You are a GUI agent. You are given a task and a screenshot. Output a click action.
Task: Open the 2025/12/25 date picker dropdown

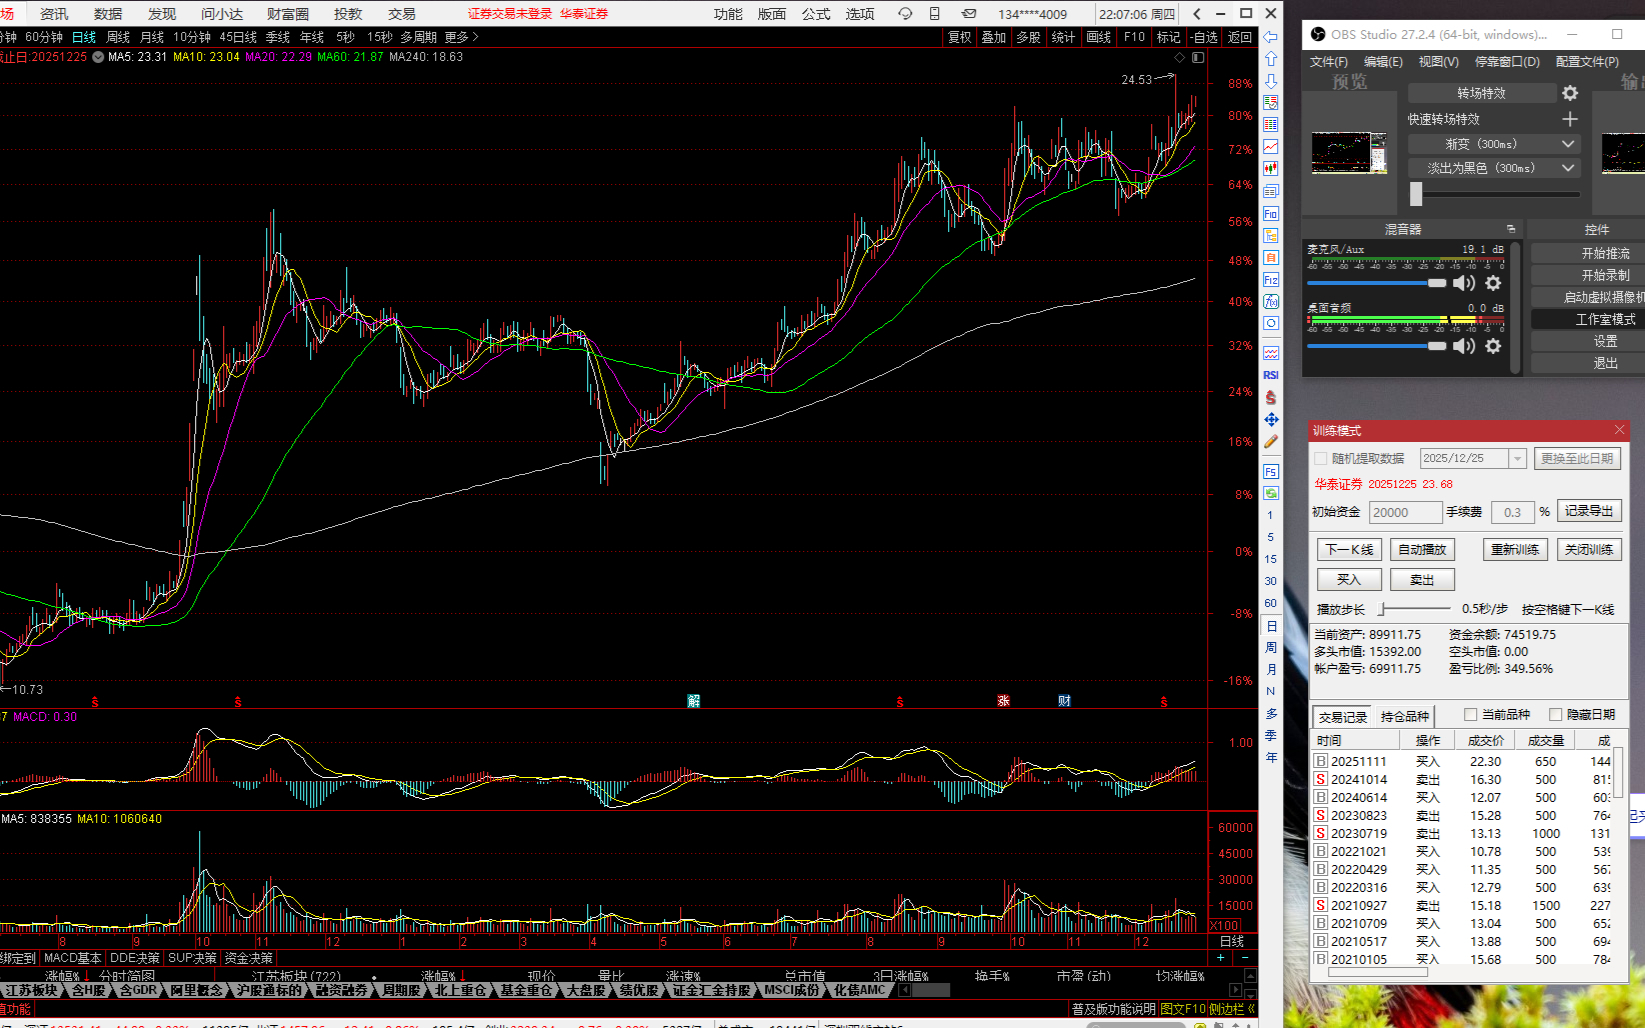(1517, 459)
